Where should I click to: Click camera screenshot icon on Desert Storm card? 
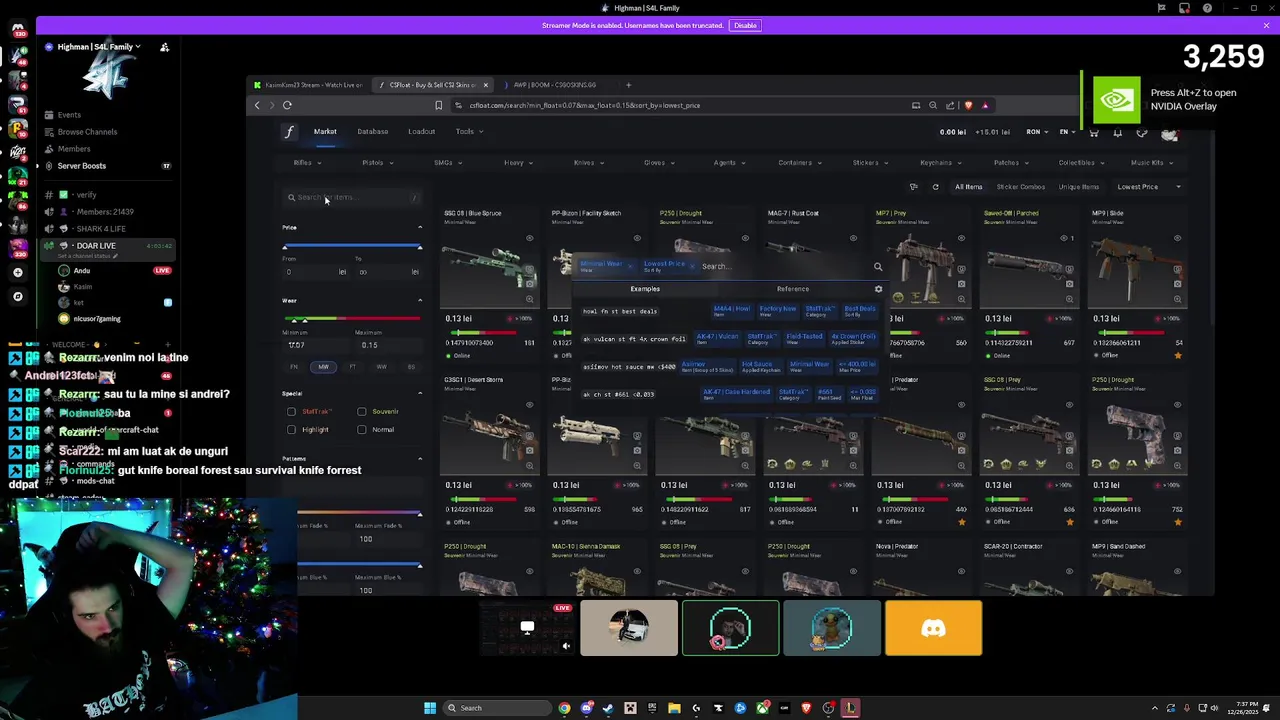coord(529,450)
